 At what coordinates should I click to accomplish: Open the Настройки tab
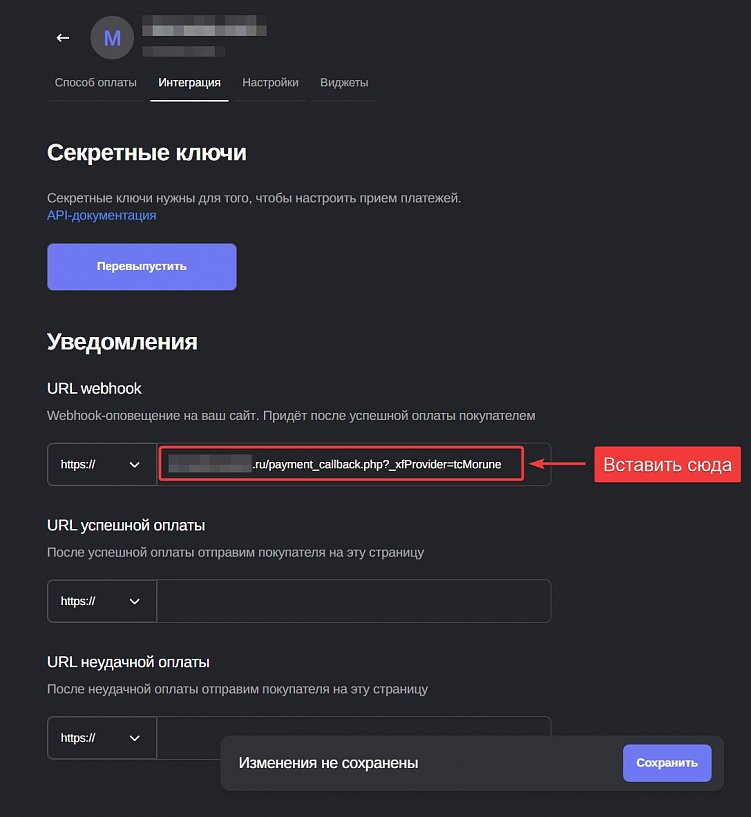click(269, 83)
